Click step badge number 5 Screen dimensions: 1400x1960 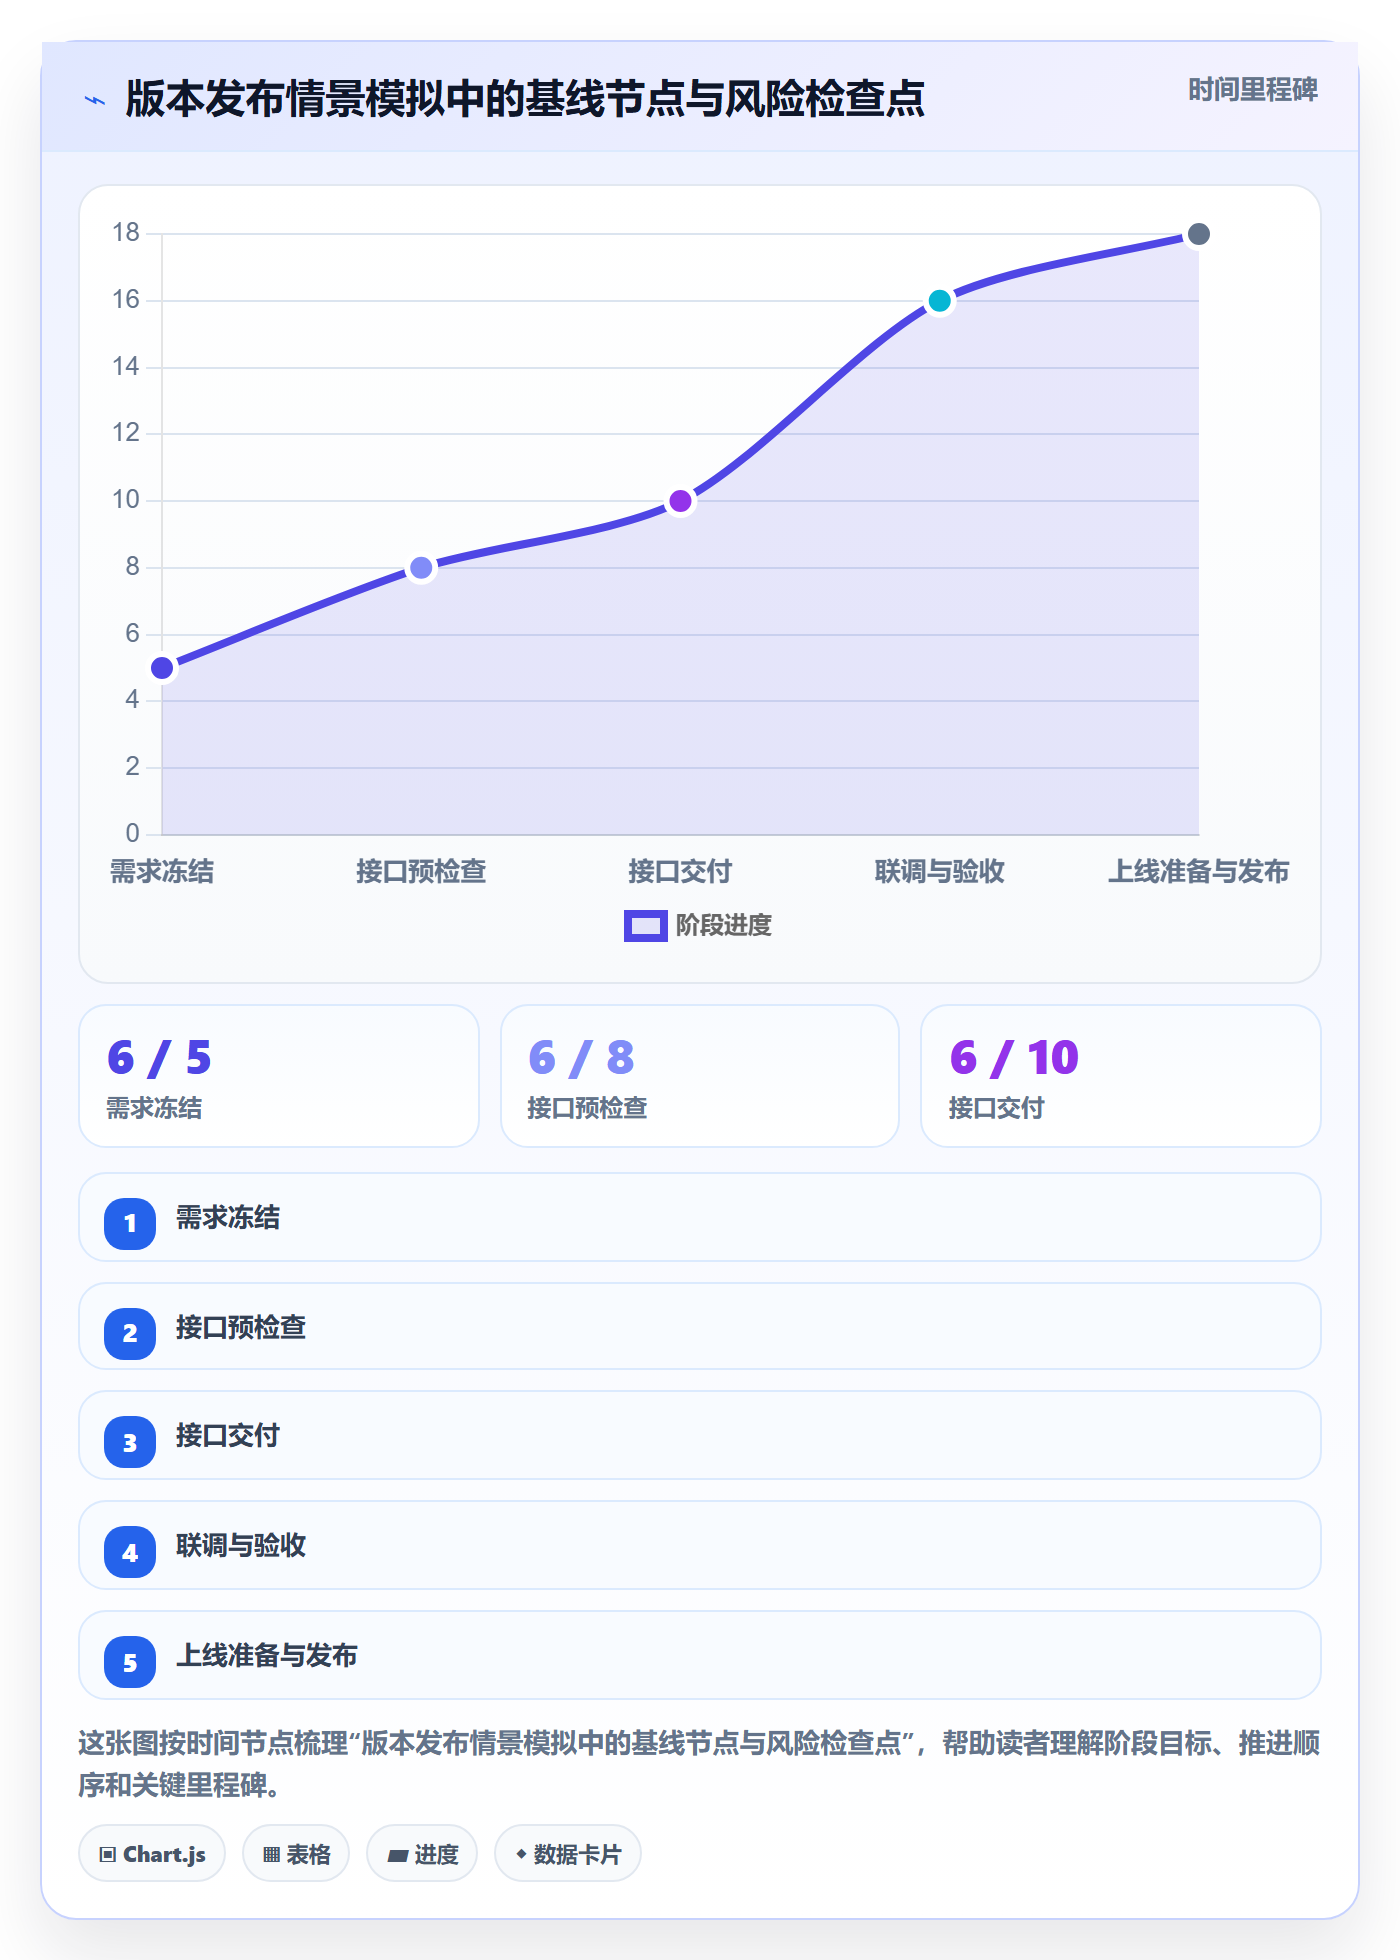pyautogui.click(x=130, y=1662)
